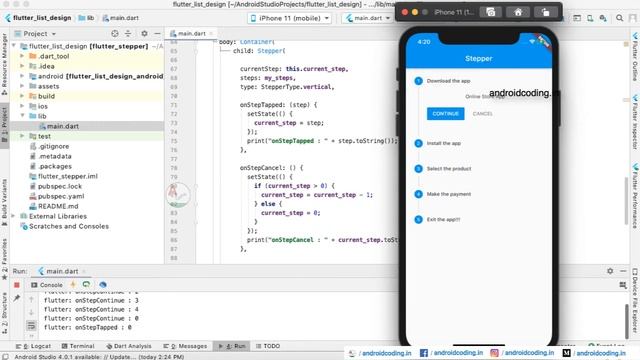Image resolution: width=640 pixels, height=360 pixels.
Task: Open the Resource Manager side tab
Action: click(x=4, y=64)
